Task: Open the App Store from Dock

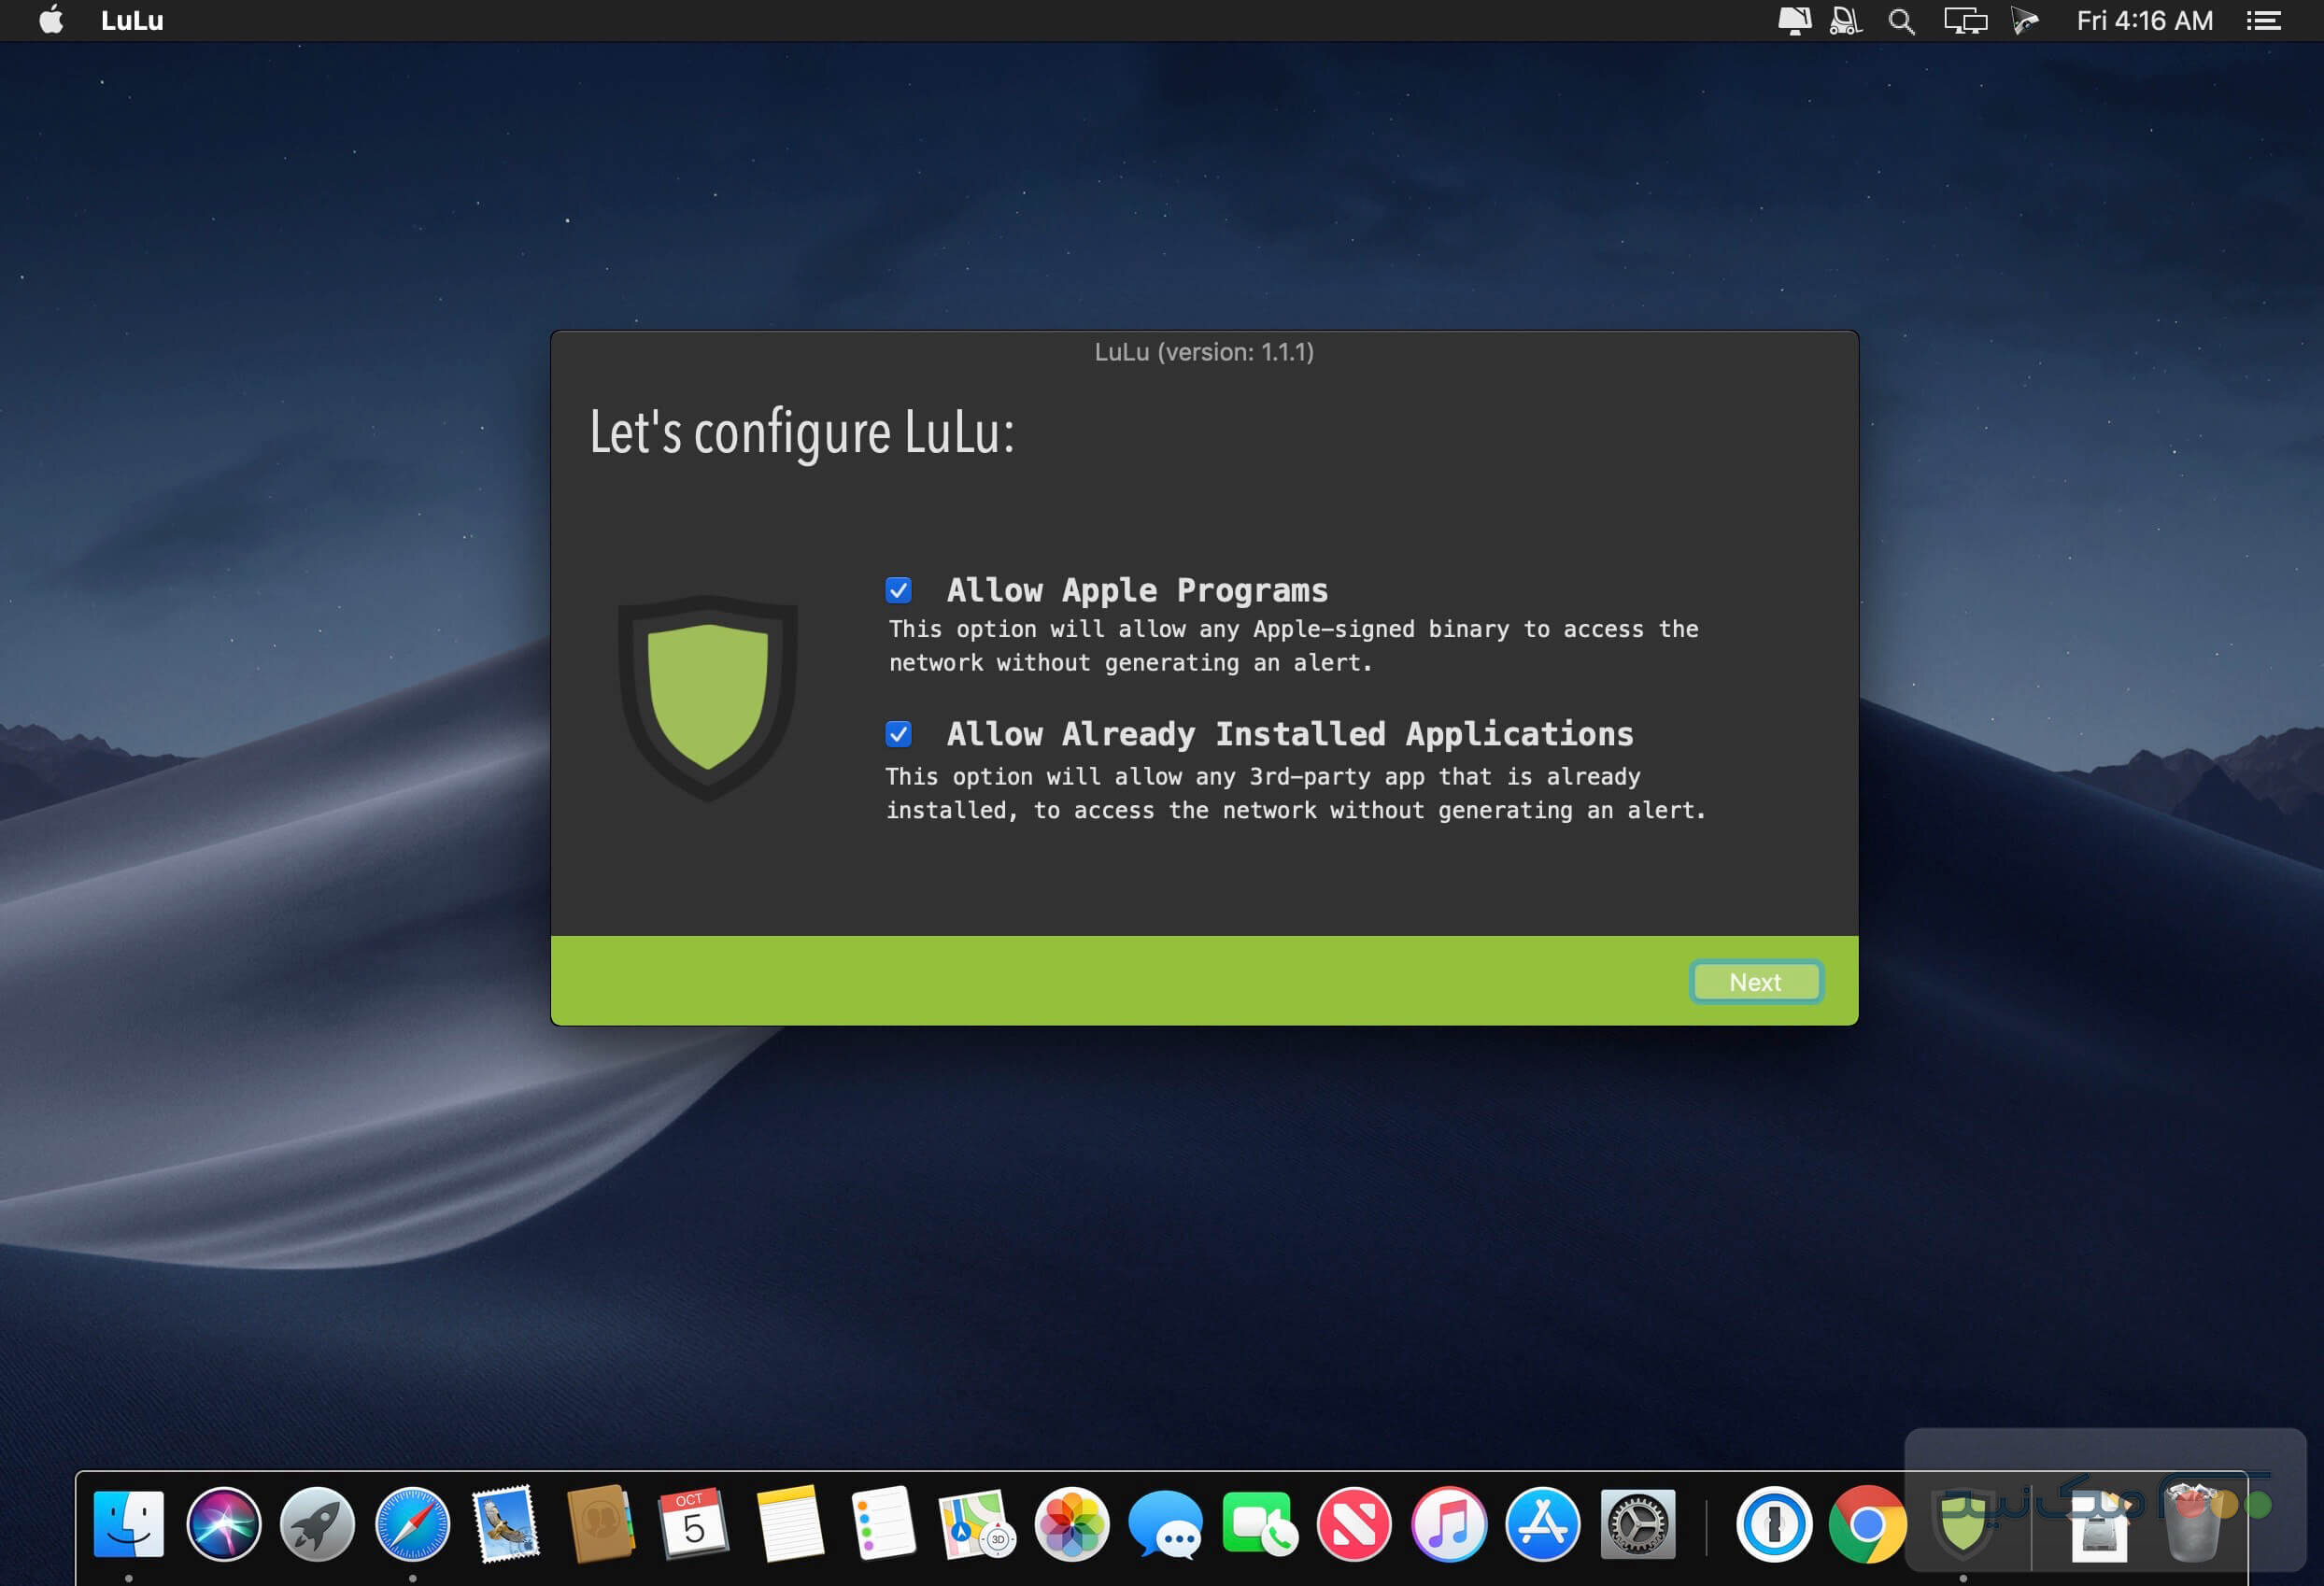Action: pos(1542,1524)
